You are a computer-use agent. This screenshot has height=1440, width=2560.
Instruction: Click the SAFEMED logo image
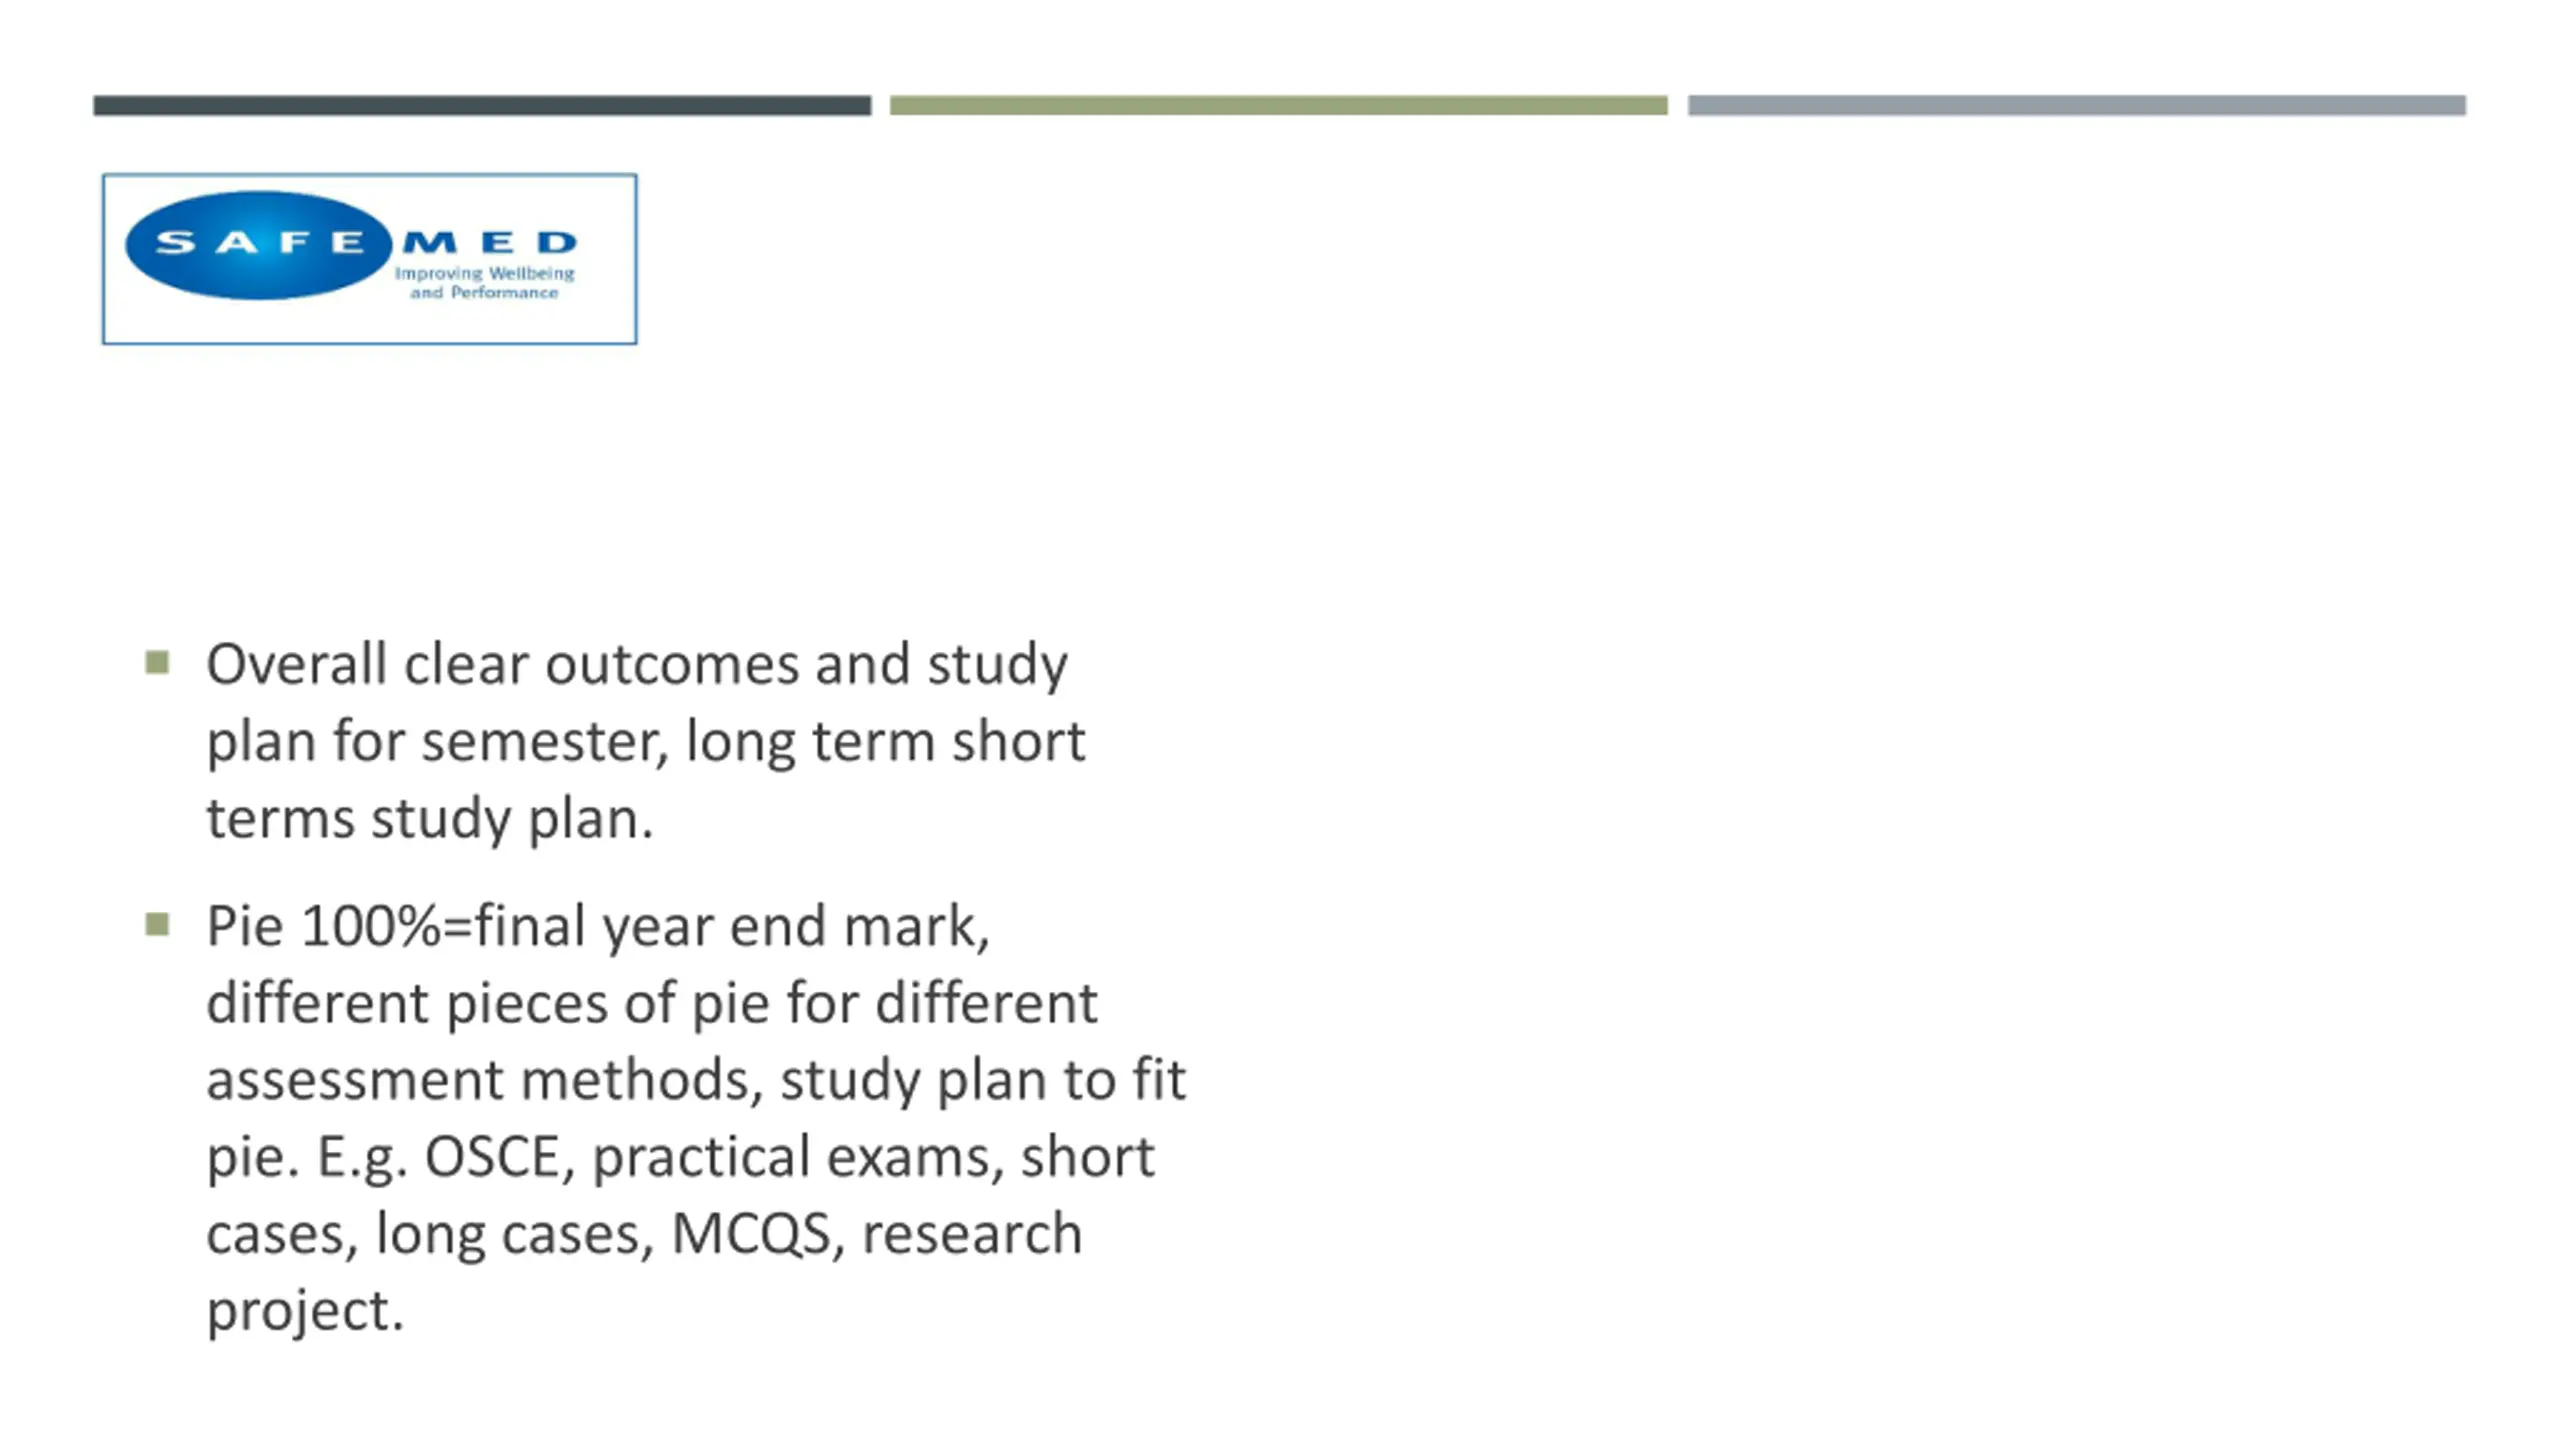pyautogui.click(x=369, y=259)
